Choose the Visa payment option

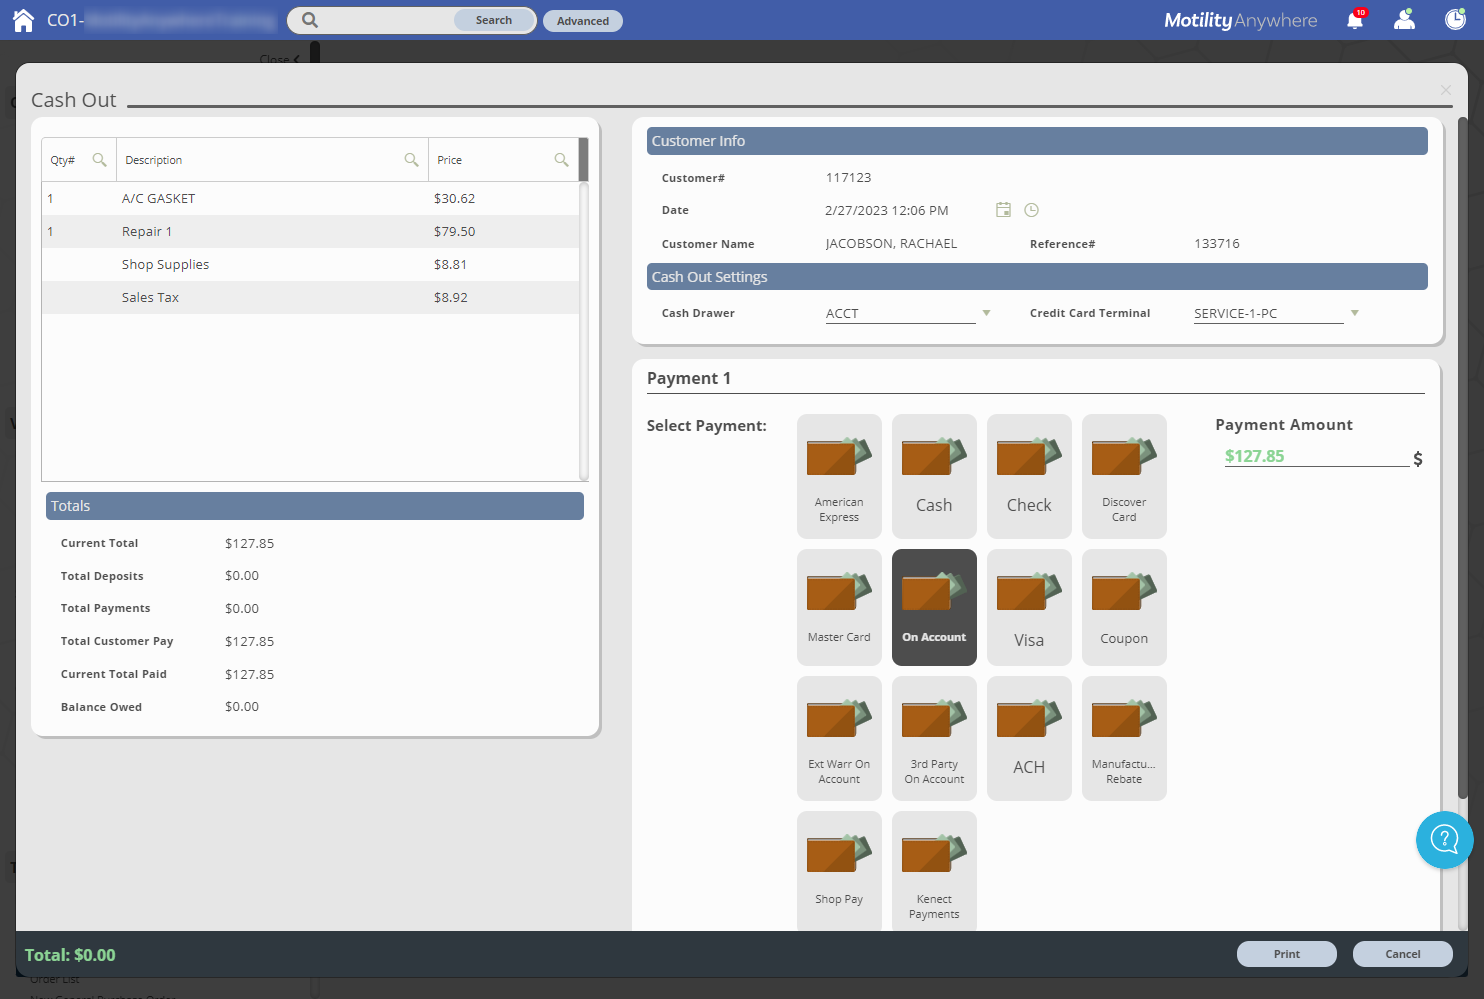pos(1028,607)
